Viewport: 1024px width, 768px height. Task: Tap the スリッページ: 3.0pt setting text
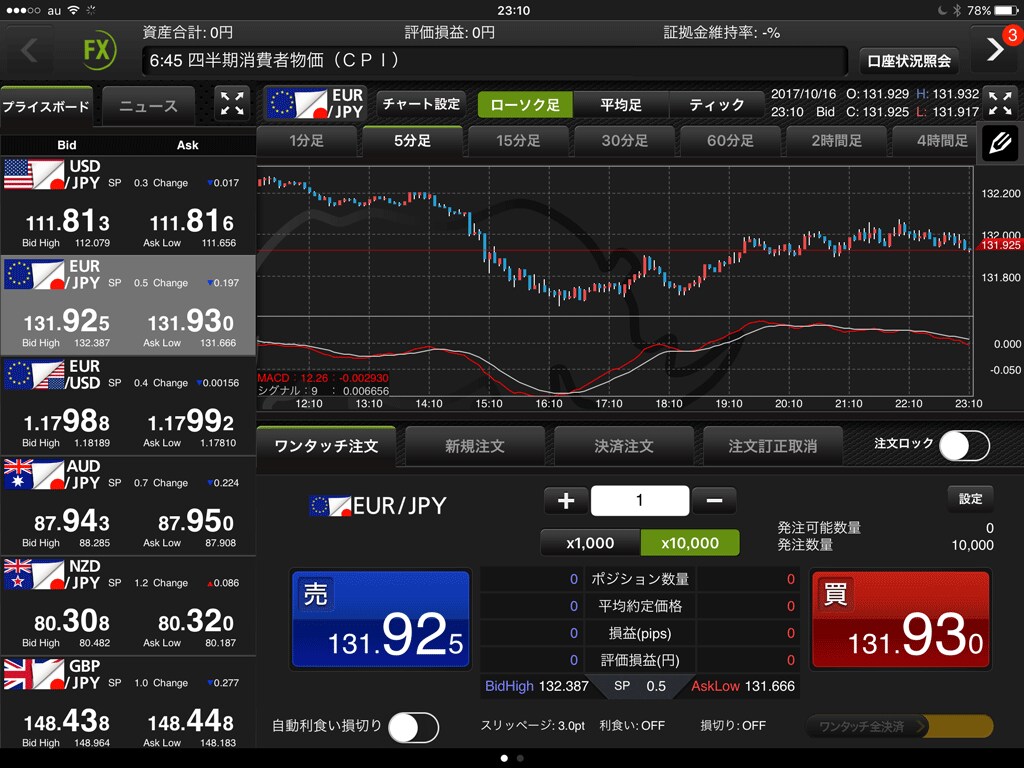532,726
